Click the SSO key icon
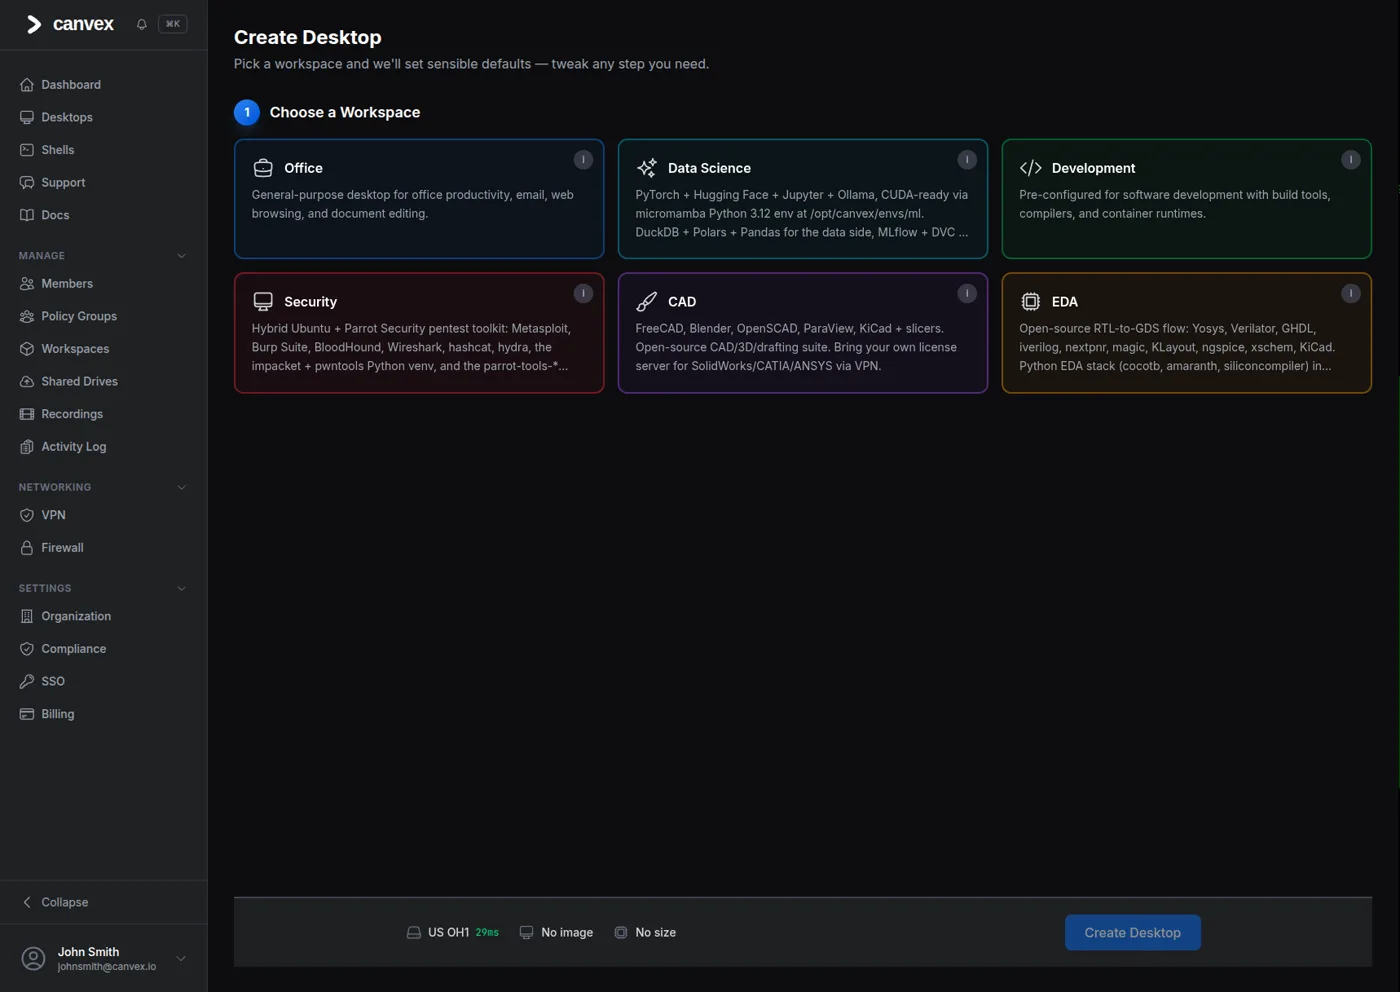This screenshot has width=1400, height=992. pos(27,681)
